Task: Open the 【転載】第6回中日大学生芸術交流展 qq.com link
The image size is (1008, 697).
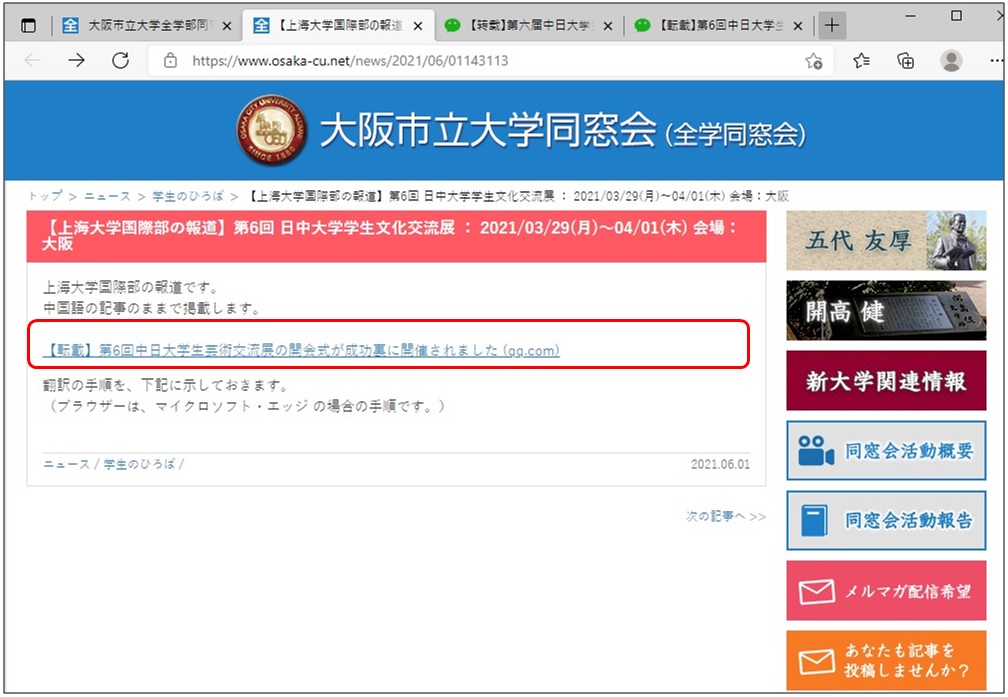Action: click(x=302, y=350)
